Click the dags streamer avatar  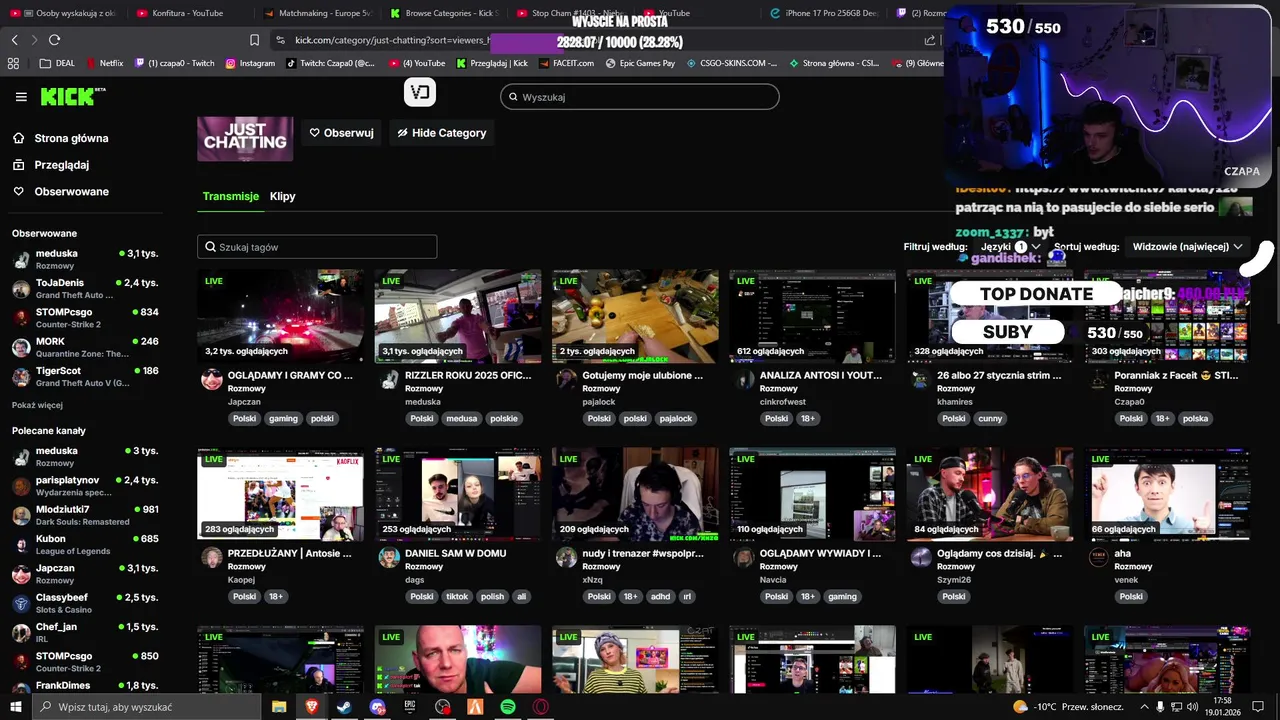tap(389, 557)
